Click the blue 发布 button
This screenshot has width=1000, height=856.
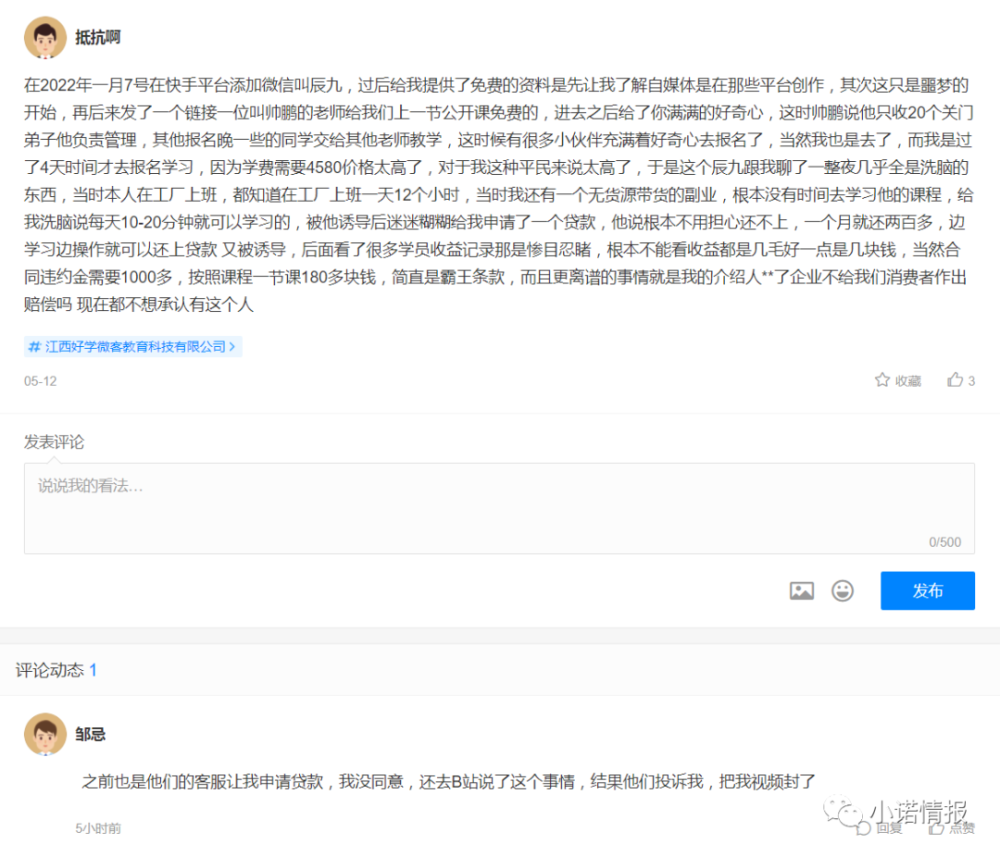point(927,591)
